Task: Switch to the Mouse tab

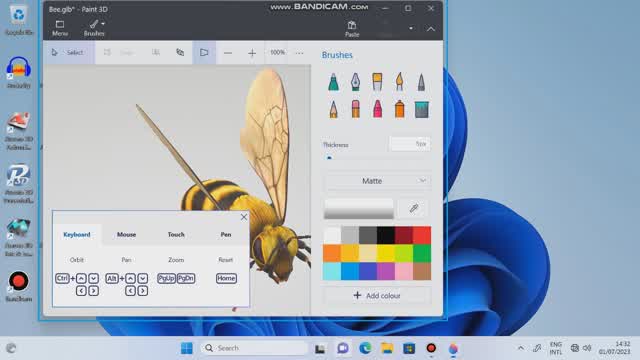Action: (x=127, y=234)
